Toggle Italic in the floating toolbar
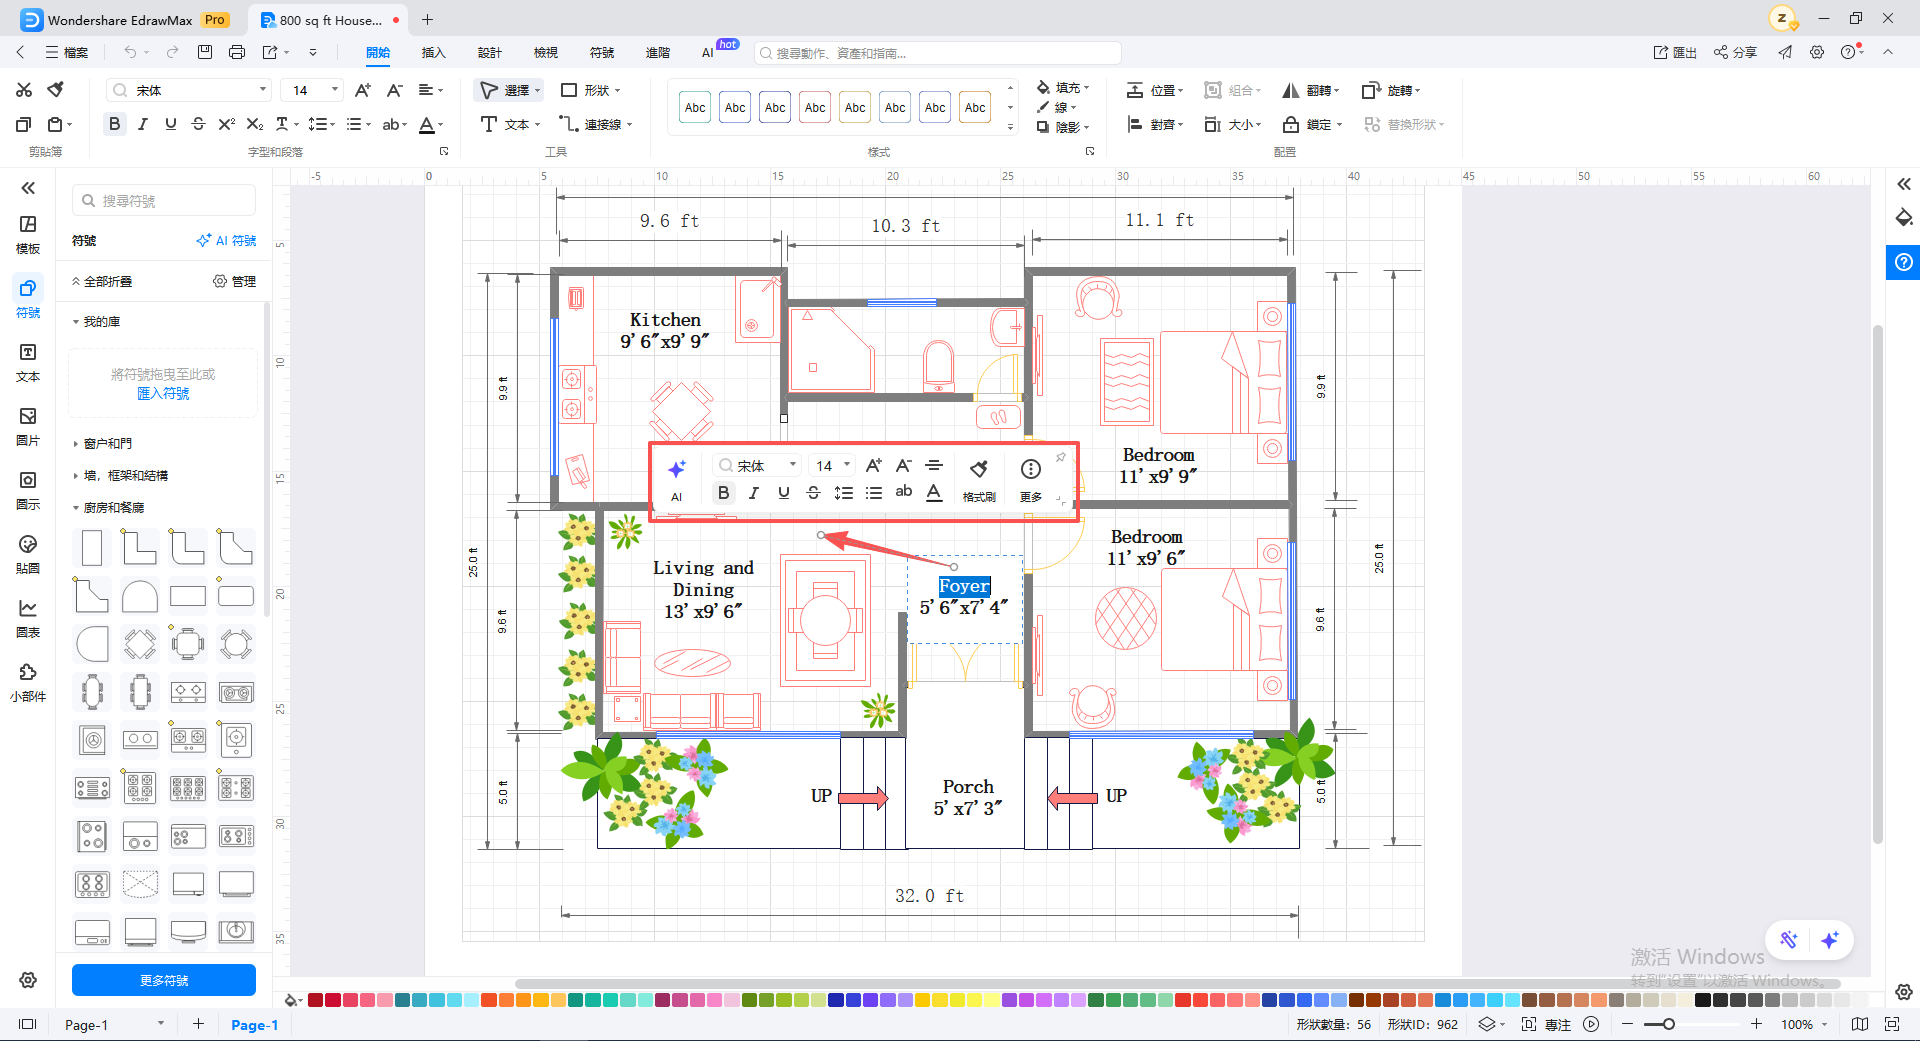The width and height of the screenshot is (1920, 1041). 754,492
